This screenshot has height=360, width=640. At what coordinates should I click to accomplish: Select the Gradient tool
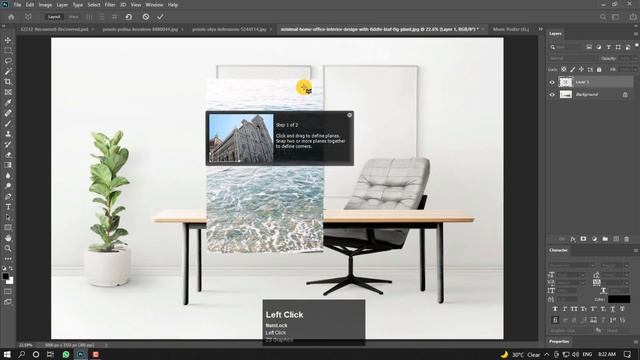(x=8, y=165)
